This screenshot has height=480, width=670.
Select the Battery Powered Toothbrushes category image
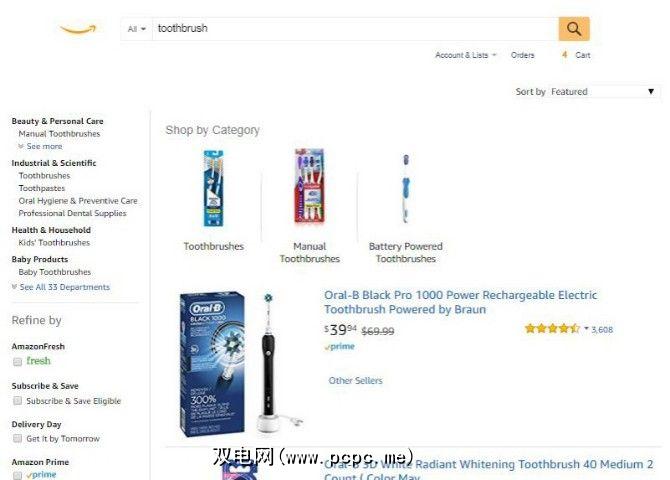pos(406,188)
